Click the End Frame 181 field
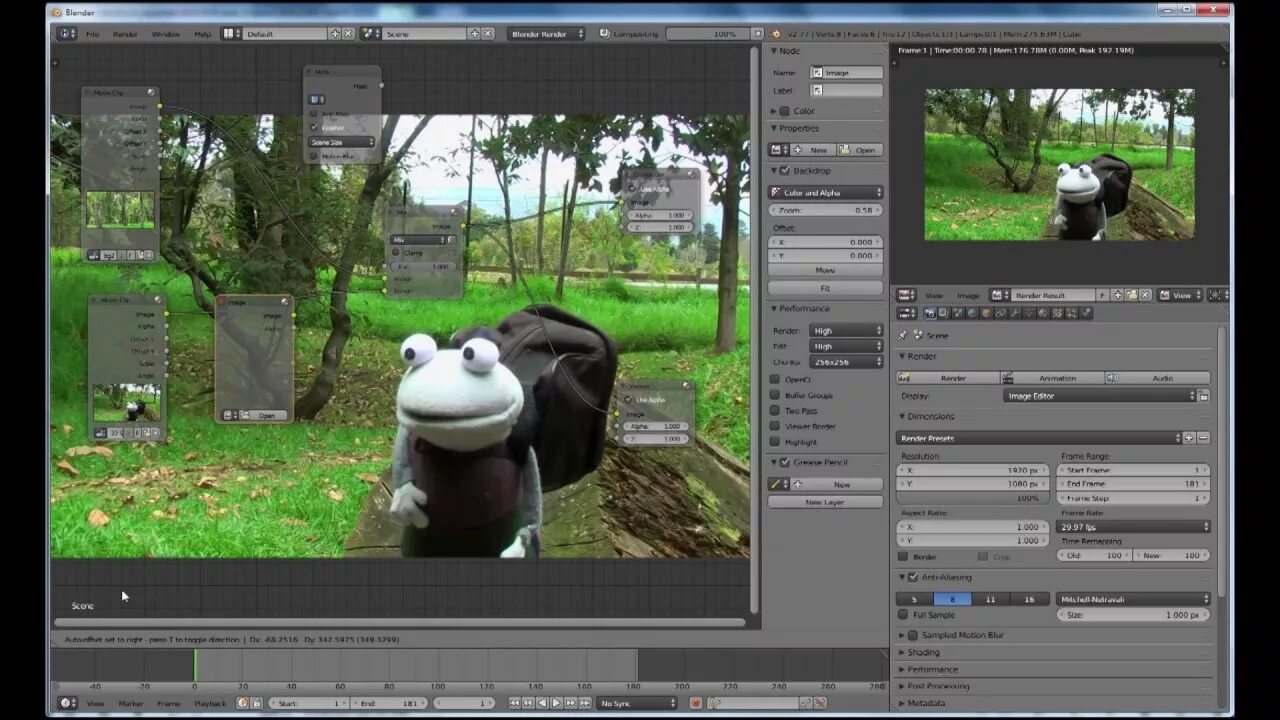The width and height of the screenshot is (1280, 720). [1133, 484]
